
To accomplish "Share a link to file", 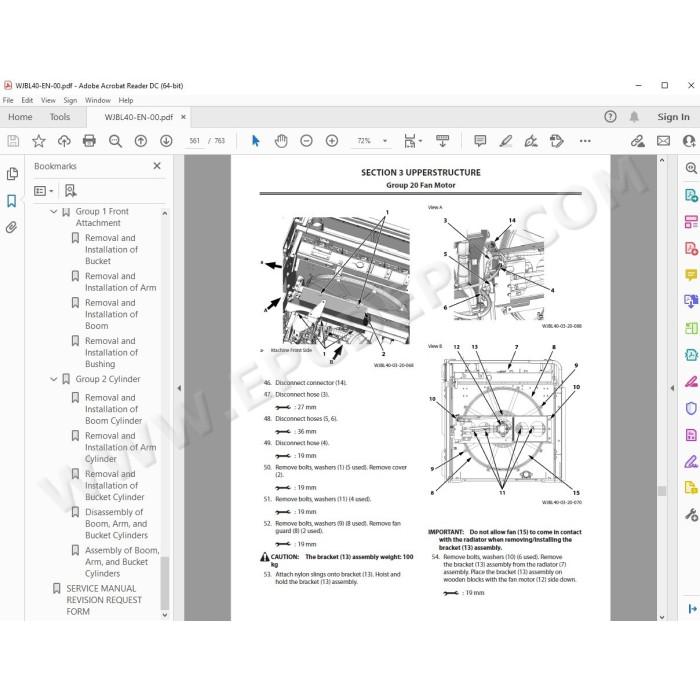I will (x=638, y=141).
